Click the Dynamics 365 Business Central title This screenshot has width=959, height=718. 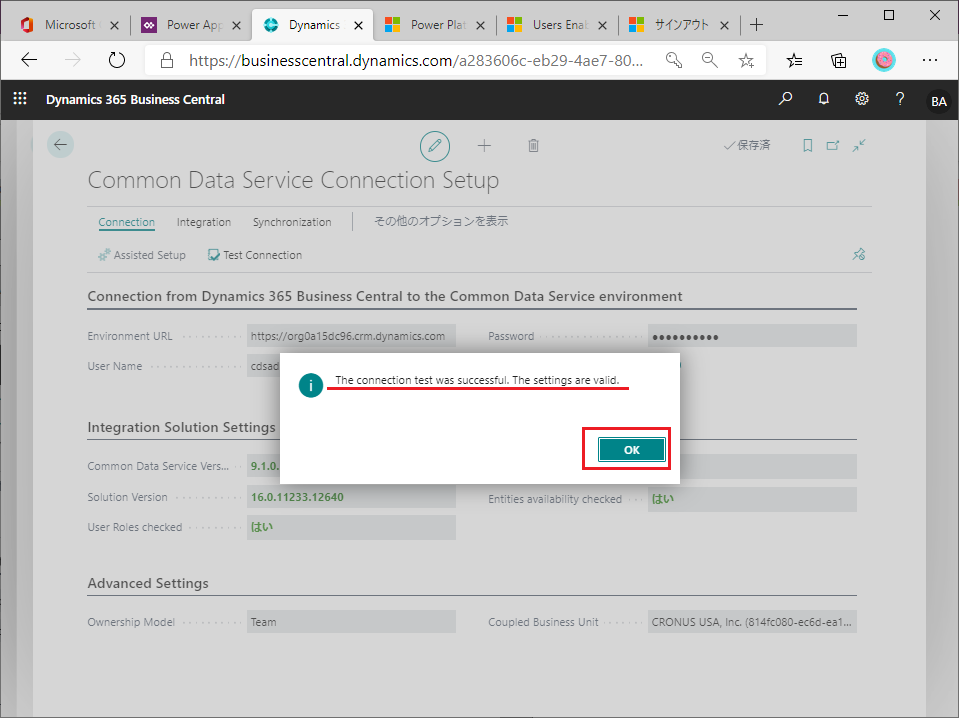click(x=135, y=100)
